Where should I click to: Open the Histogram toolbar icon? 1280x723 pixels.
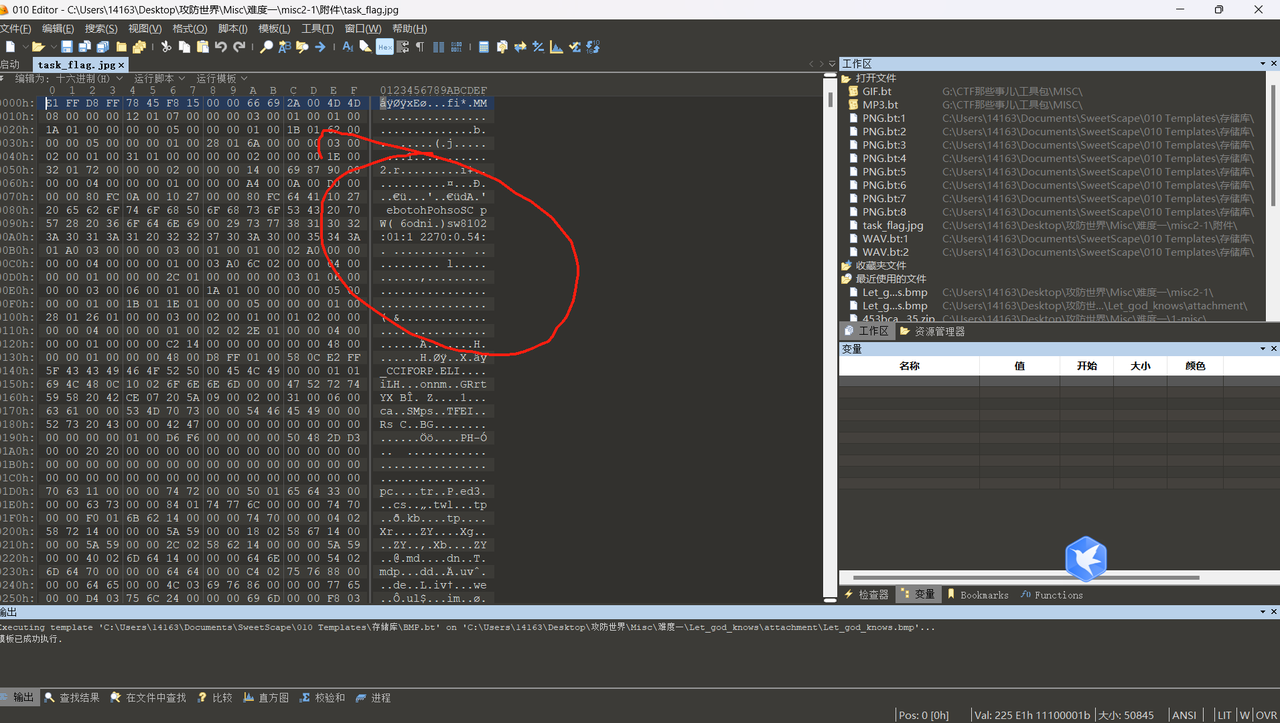pos(556,46)
